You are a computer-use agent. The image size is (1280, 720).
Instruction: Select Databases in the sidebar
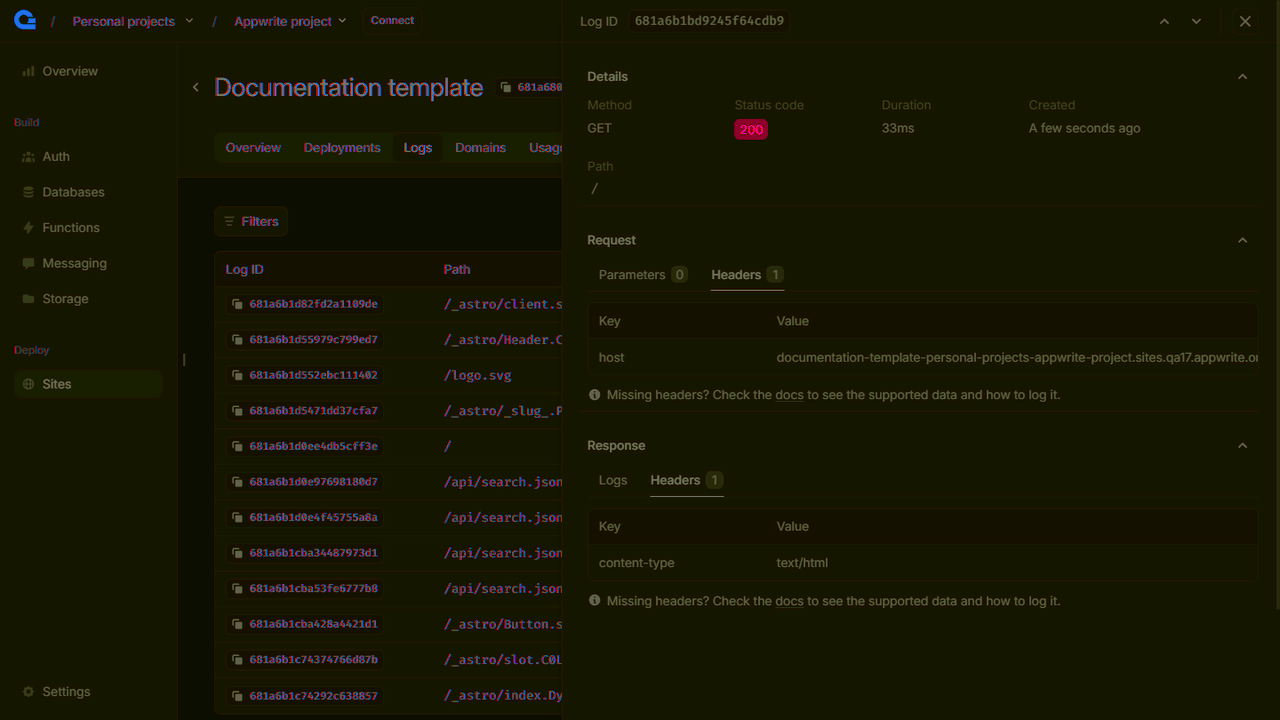72,191
